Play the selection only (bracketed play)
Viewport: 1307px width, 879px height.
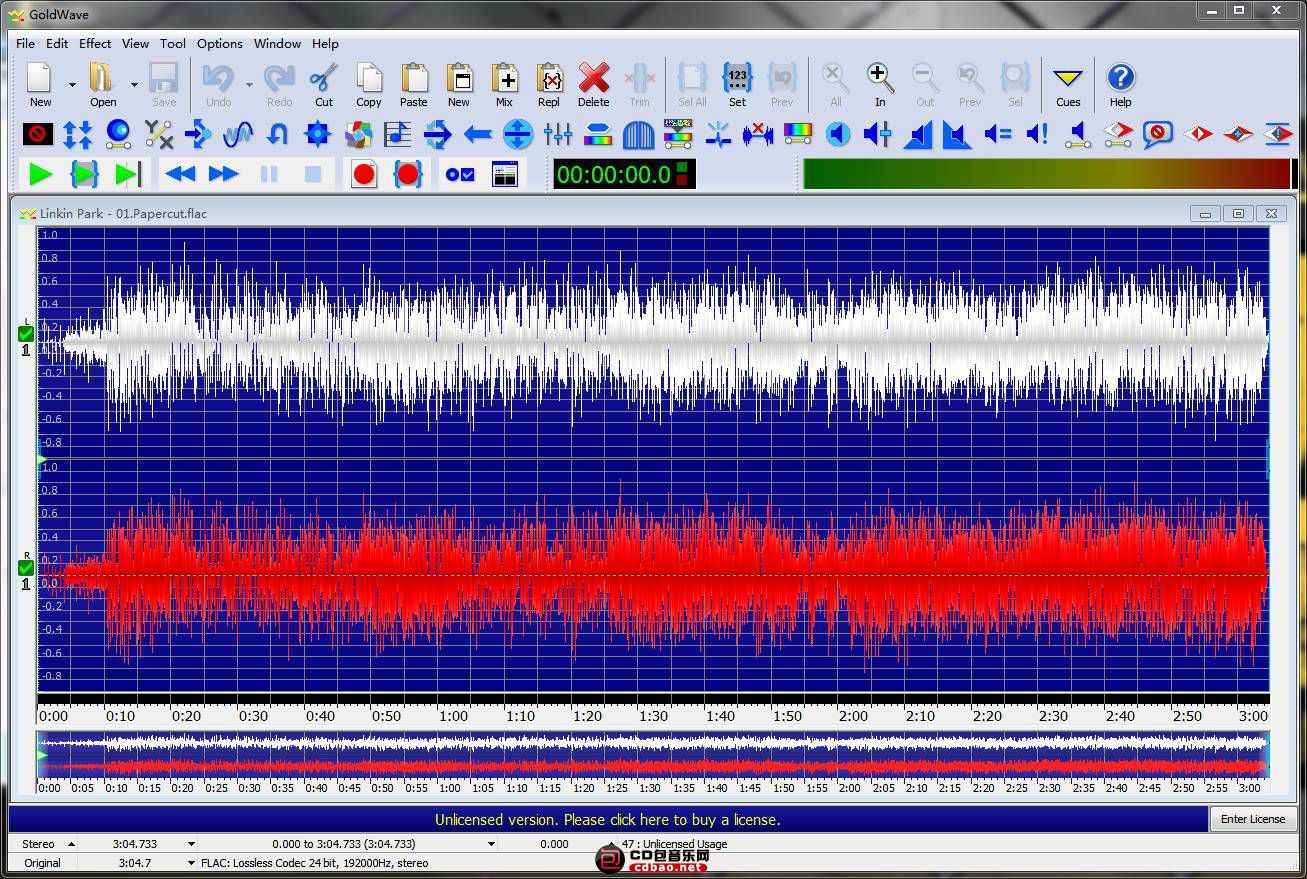(85, 174)
